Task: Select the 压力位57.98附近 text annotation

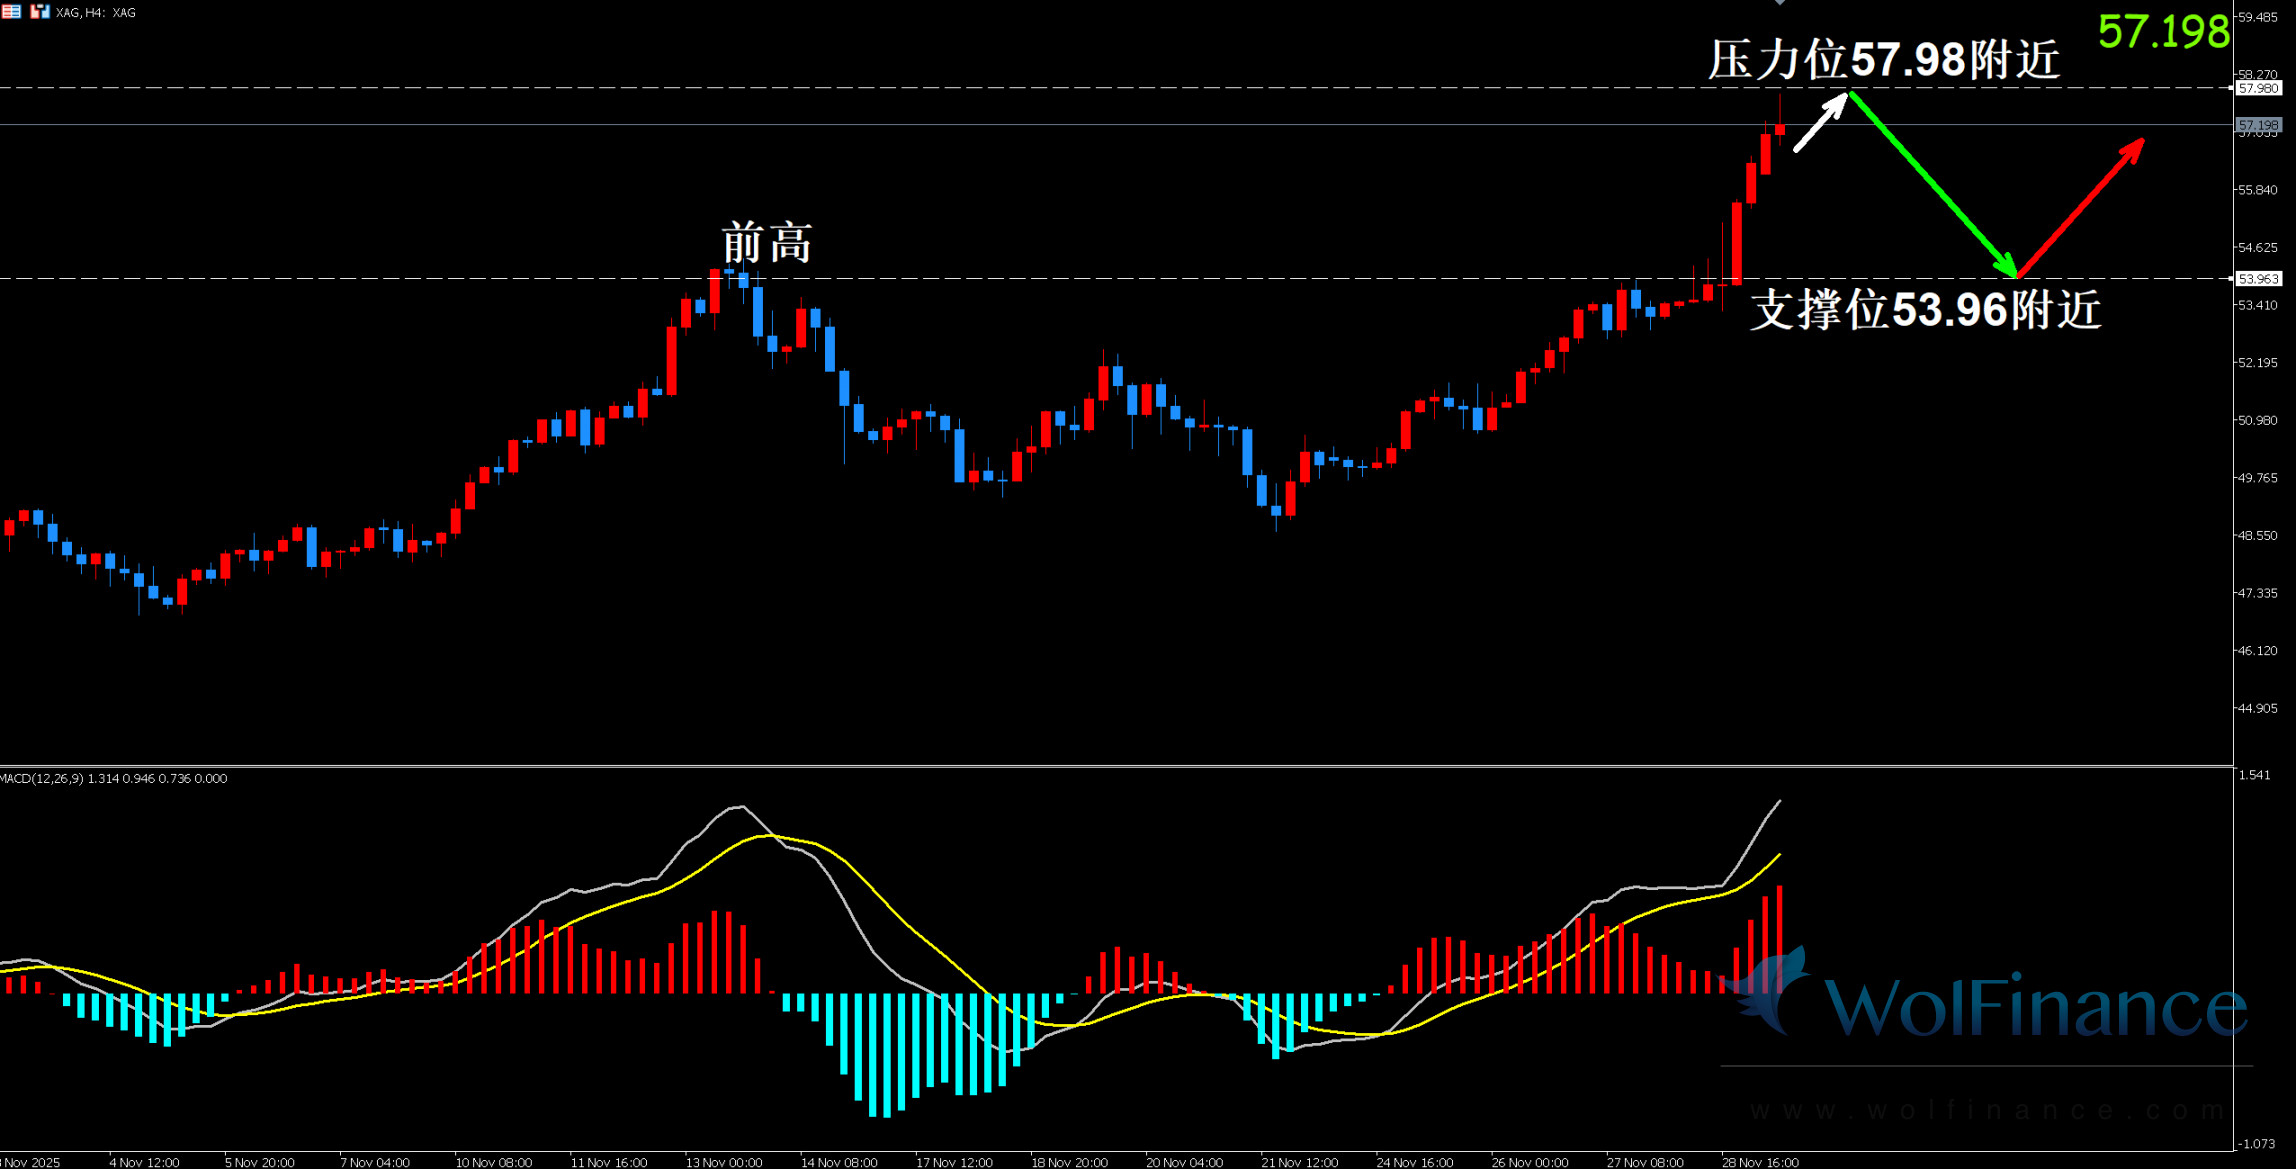Action: tap(1883, 60)
